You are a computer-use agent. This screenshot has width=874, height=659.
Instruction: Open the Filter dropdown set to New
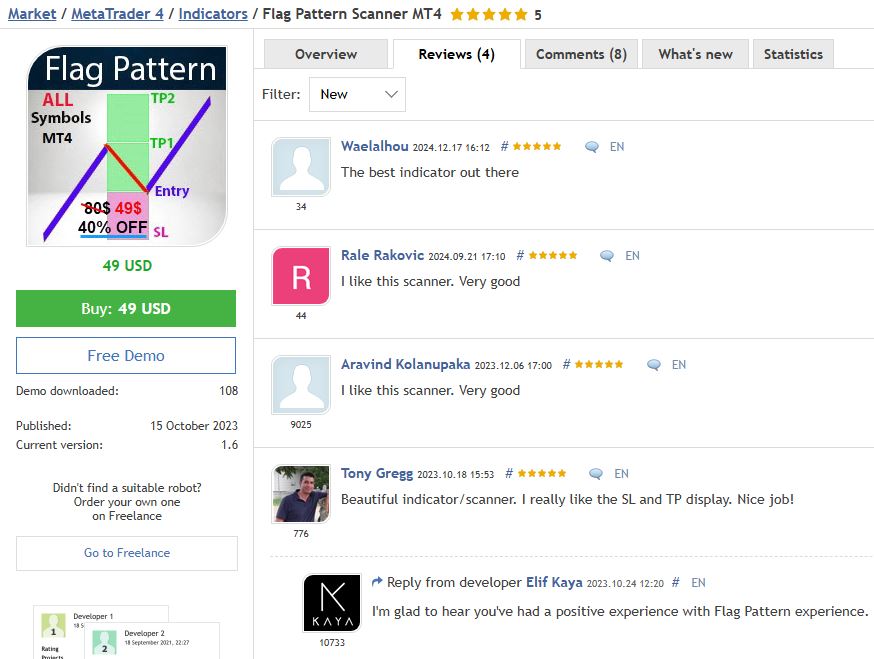pos(357,94)
